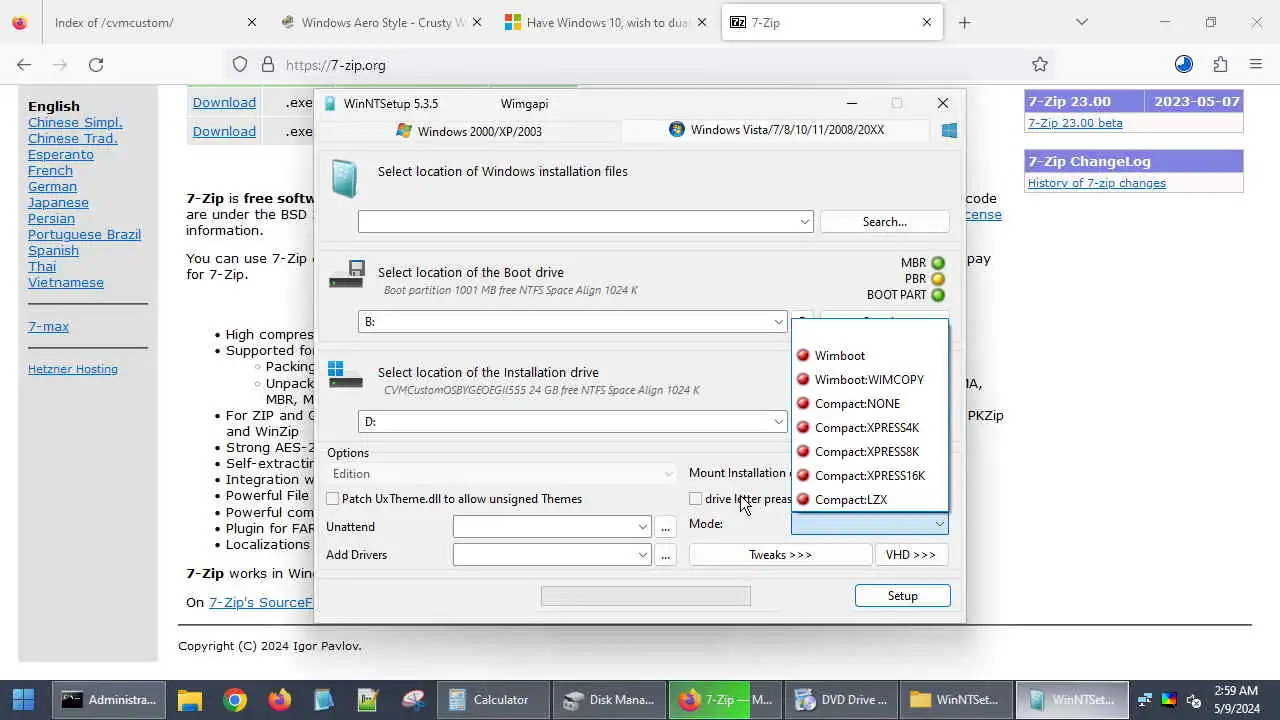This screenshot has height=720, width=1280.
Task: Open Firefox application hamburger menu
Action: click(1256, 65)
